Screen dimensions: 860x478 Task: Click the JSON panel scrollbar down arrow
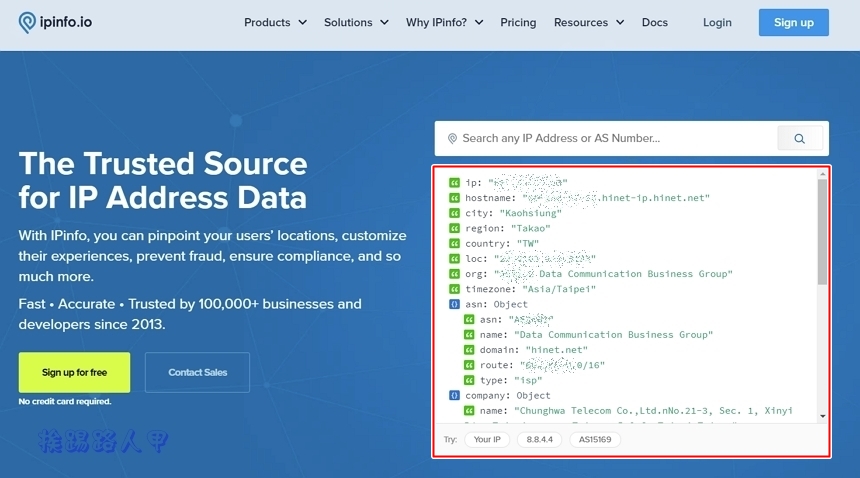[x=823, y=415]
